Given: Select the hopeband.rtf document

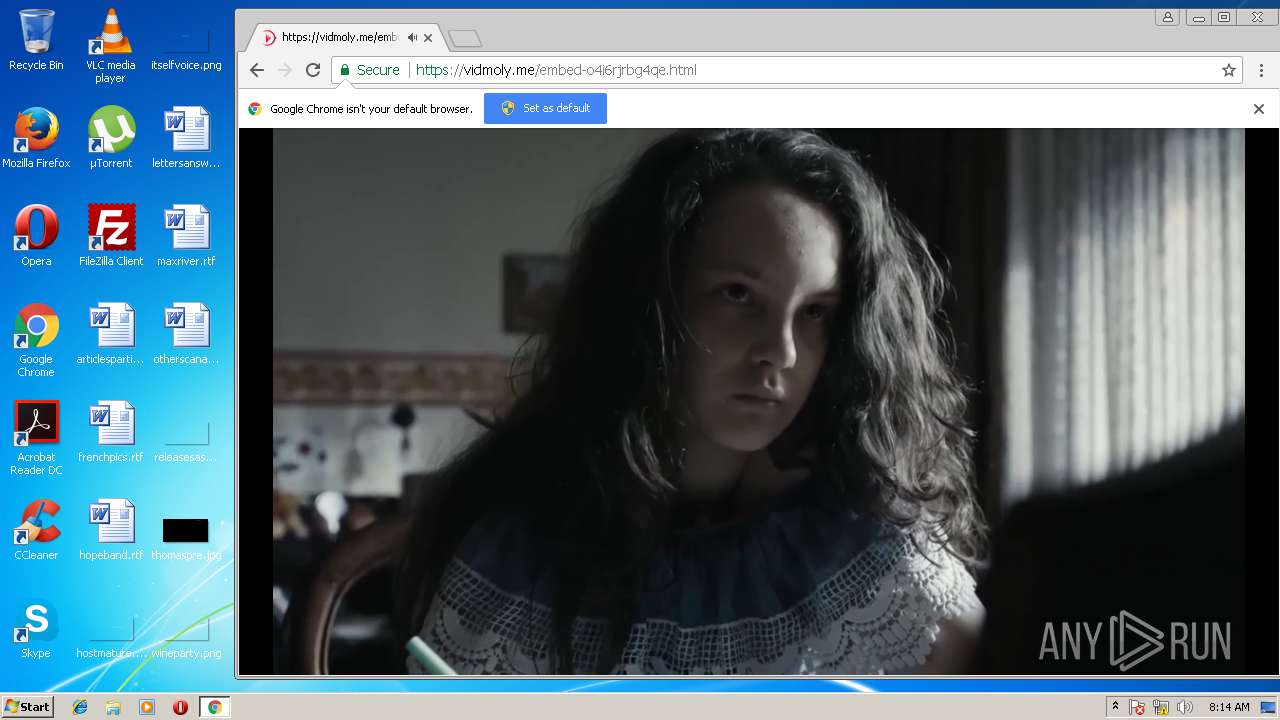Looking at the screenshot, I should tap(111, 530).
